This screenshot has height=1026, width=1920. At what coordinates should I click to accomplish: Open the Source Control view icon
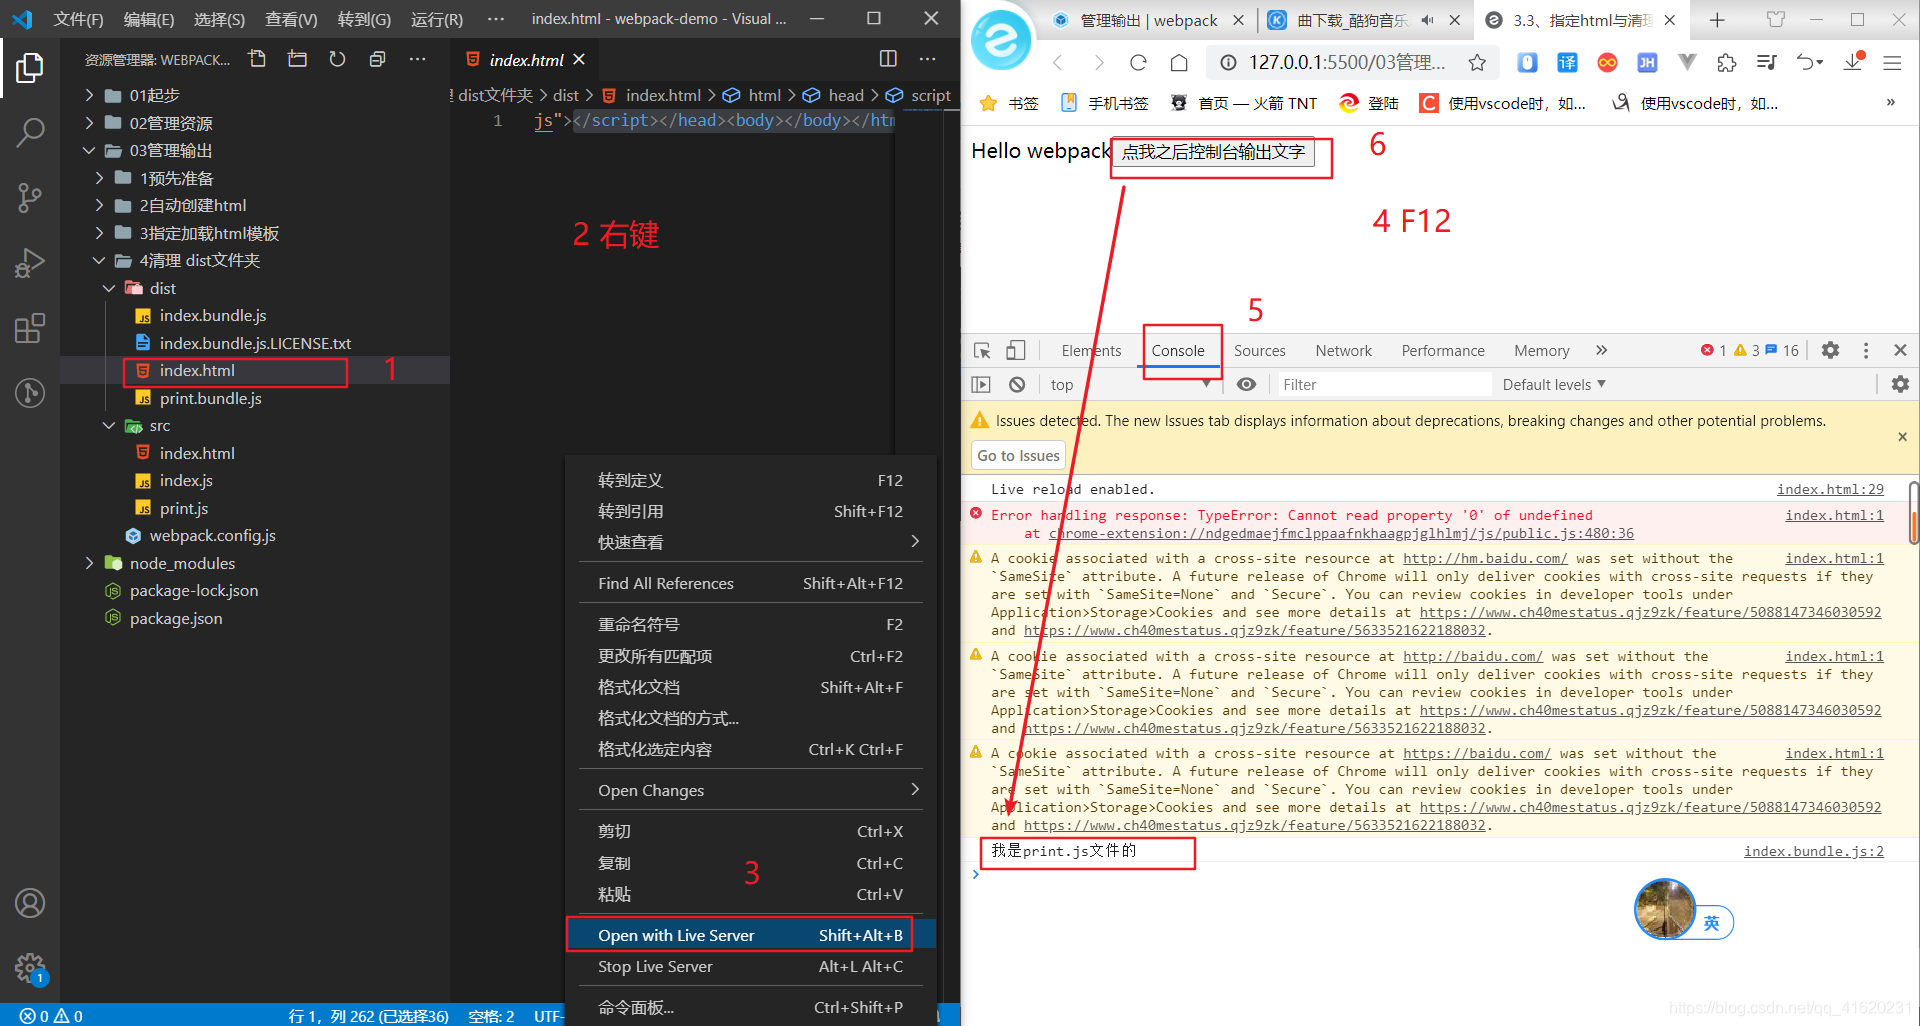pyautogui.click(x=30, y=197)
